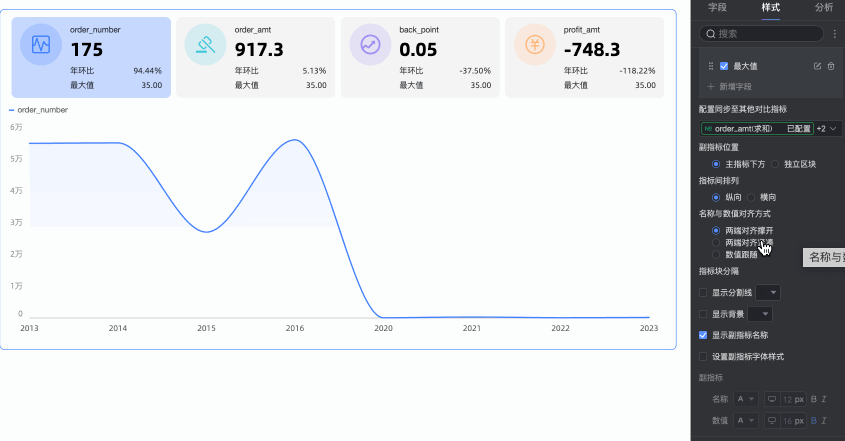The image size is (845, 441).
Task: Select the 独立区块 radio option
Action: click(775, 164)
